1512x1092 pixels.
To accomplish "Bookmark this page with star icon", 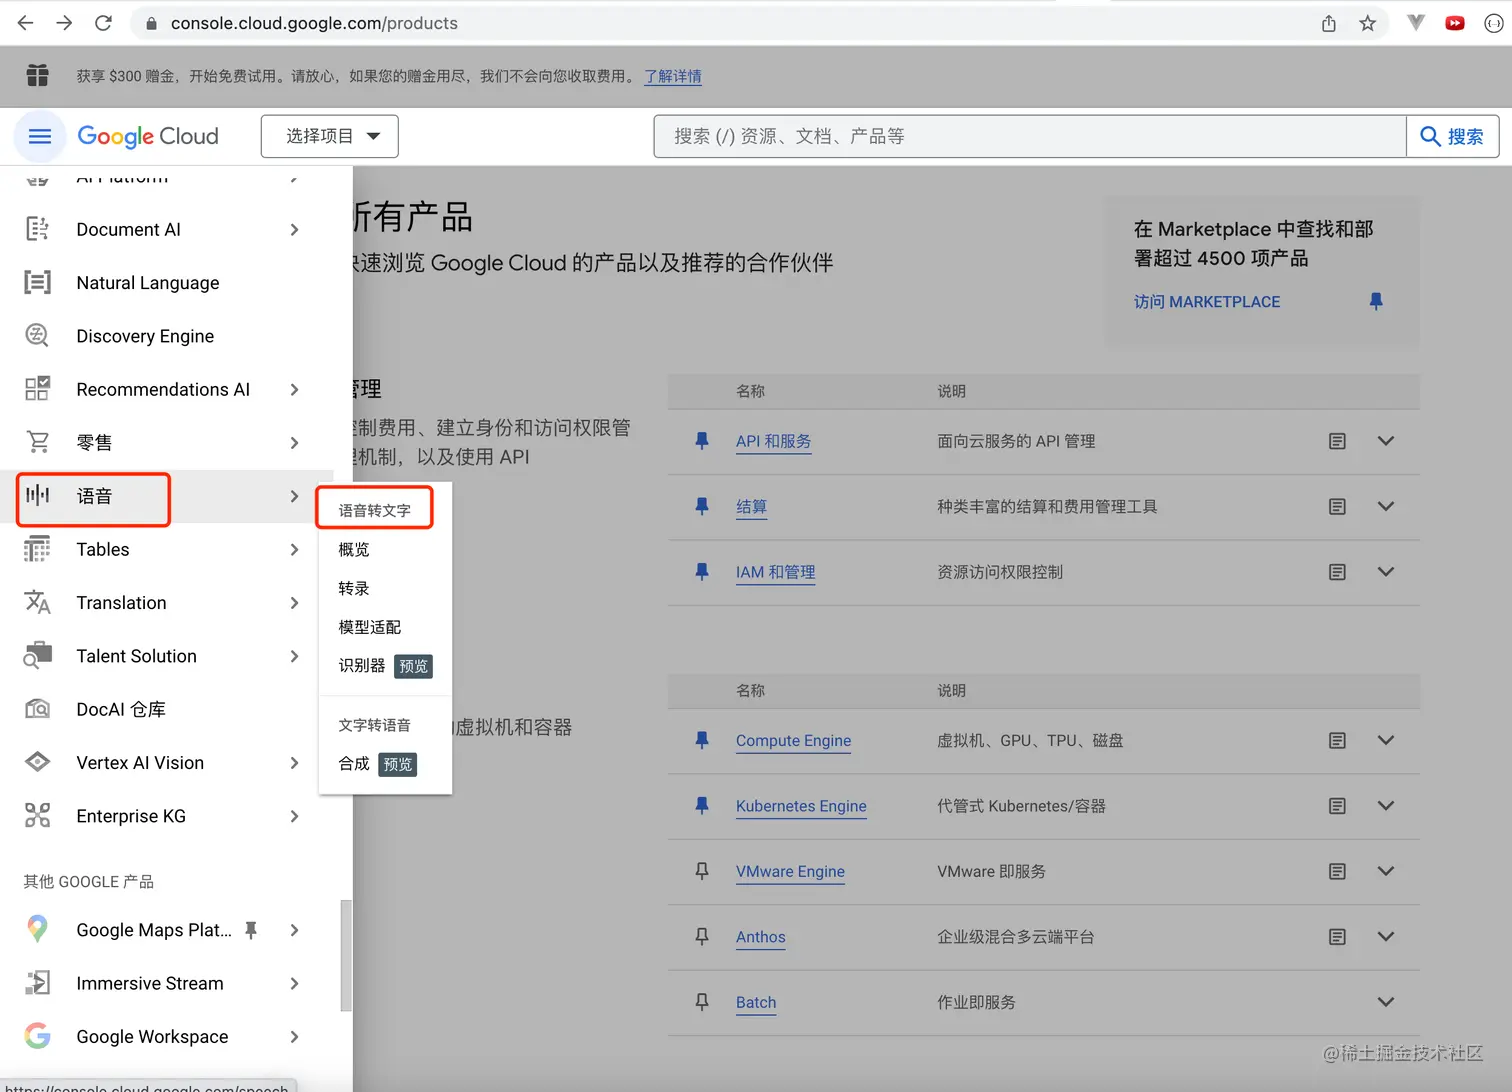I will 1367,23.
